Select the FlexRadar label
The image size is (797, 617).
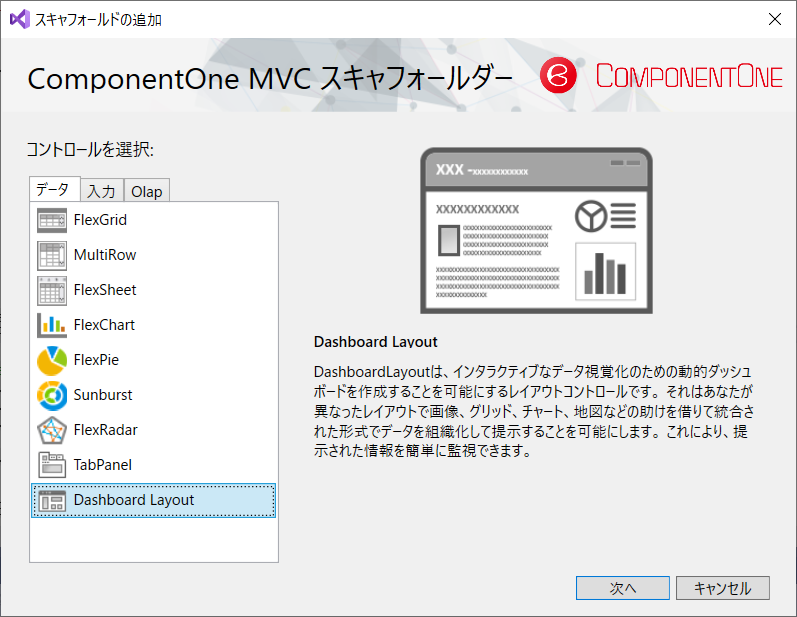(x=106, y=430)
